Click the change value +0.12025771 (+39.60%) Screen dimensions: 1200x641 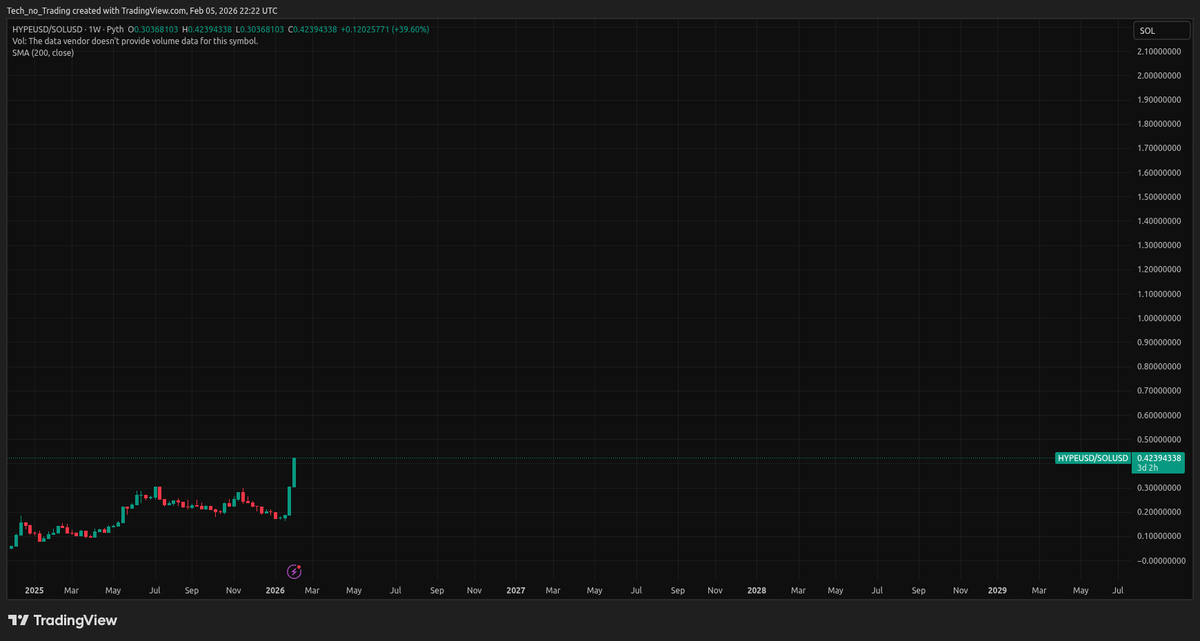click(x=385, y=29)
